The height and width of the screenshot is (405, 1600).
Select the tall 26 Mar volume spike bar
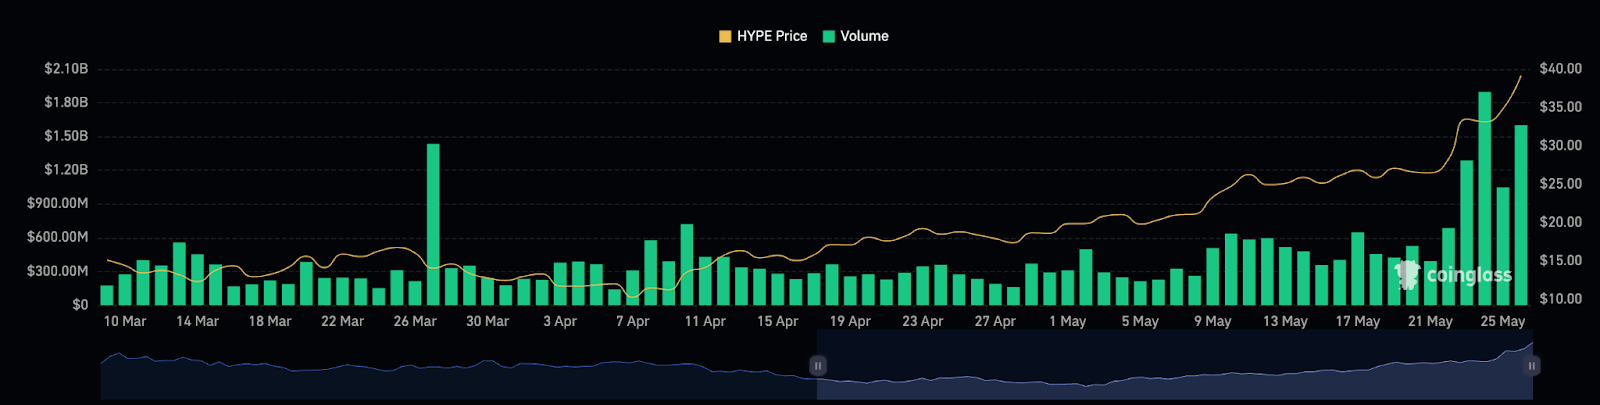(x=433, y=224)
